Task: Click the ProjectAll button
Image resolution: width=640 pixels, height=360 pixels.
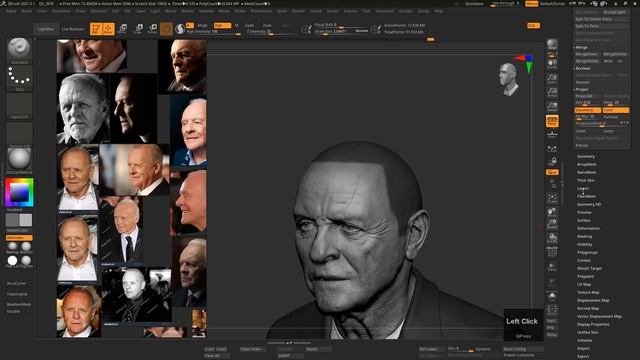Action: pos(587,96)
